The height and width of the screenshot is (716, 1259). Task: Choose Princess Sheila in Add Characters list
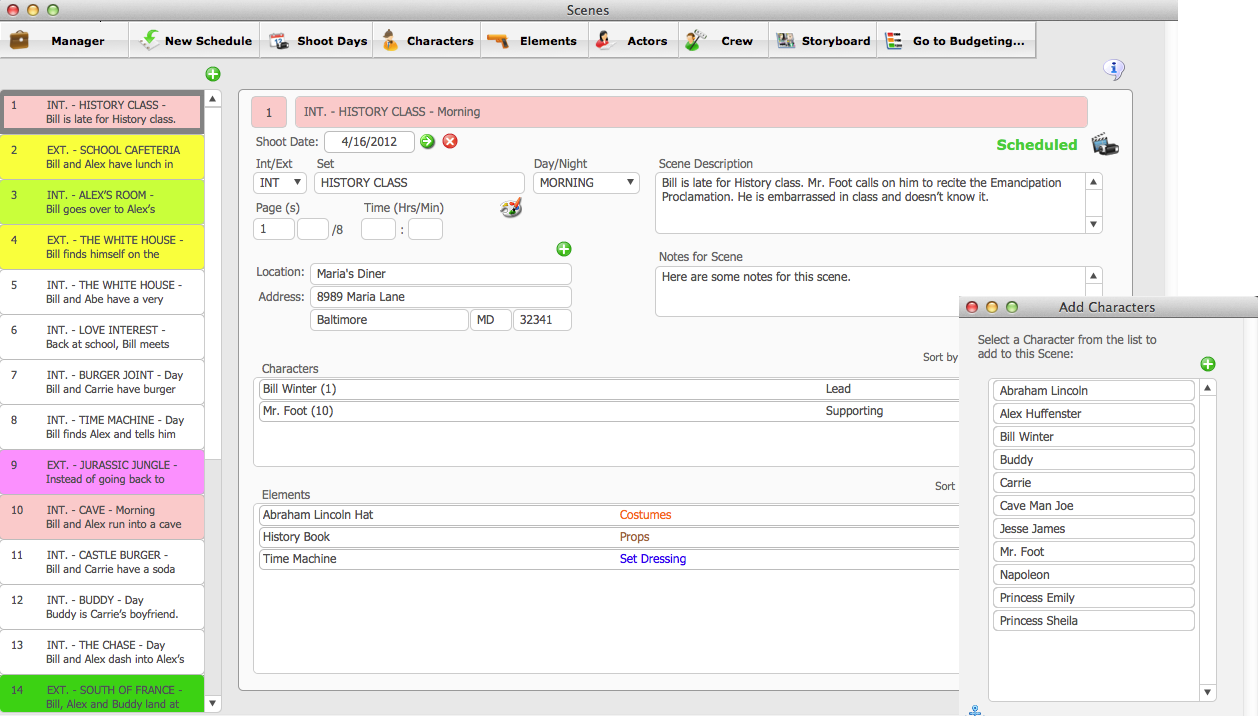click(x=1094, y=621)
